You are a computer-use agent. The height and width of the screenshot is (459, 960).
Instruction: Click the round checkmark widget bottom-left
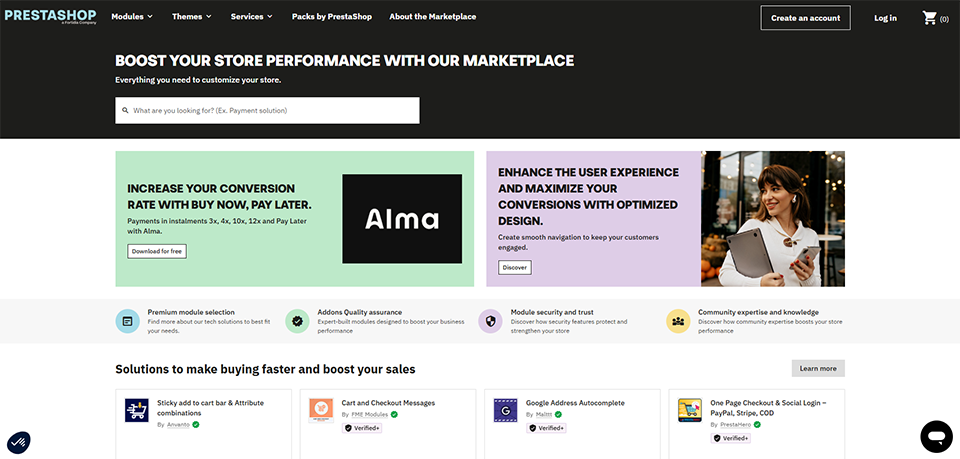tap(19, 441)
